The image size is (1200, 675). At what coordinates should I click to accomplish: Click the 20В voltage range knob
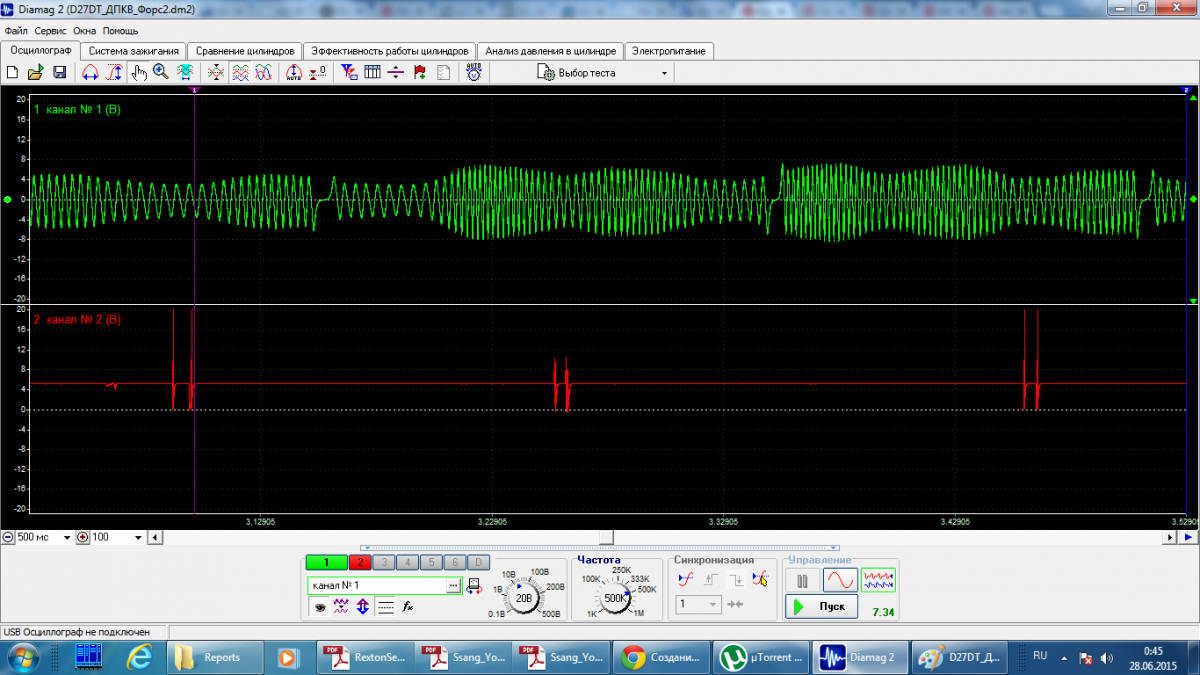point(524,598)
